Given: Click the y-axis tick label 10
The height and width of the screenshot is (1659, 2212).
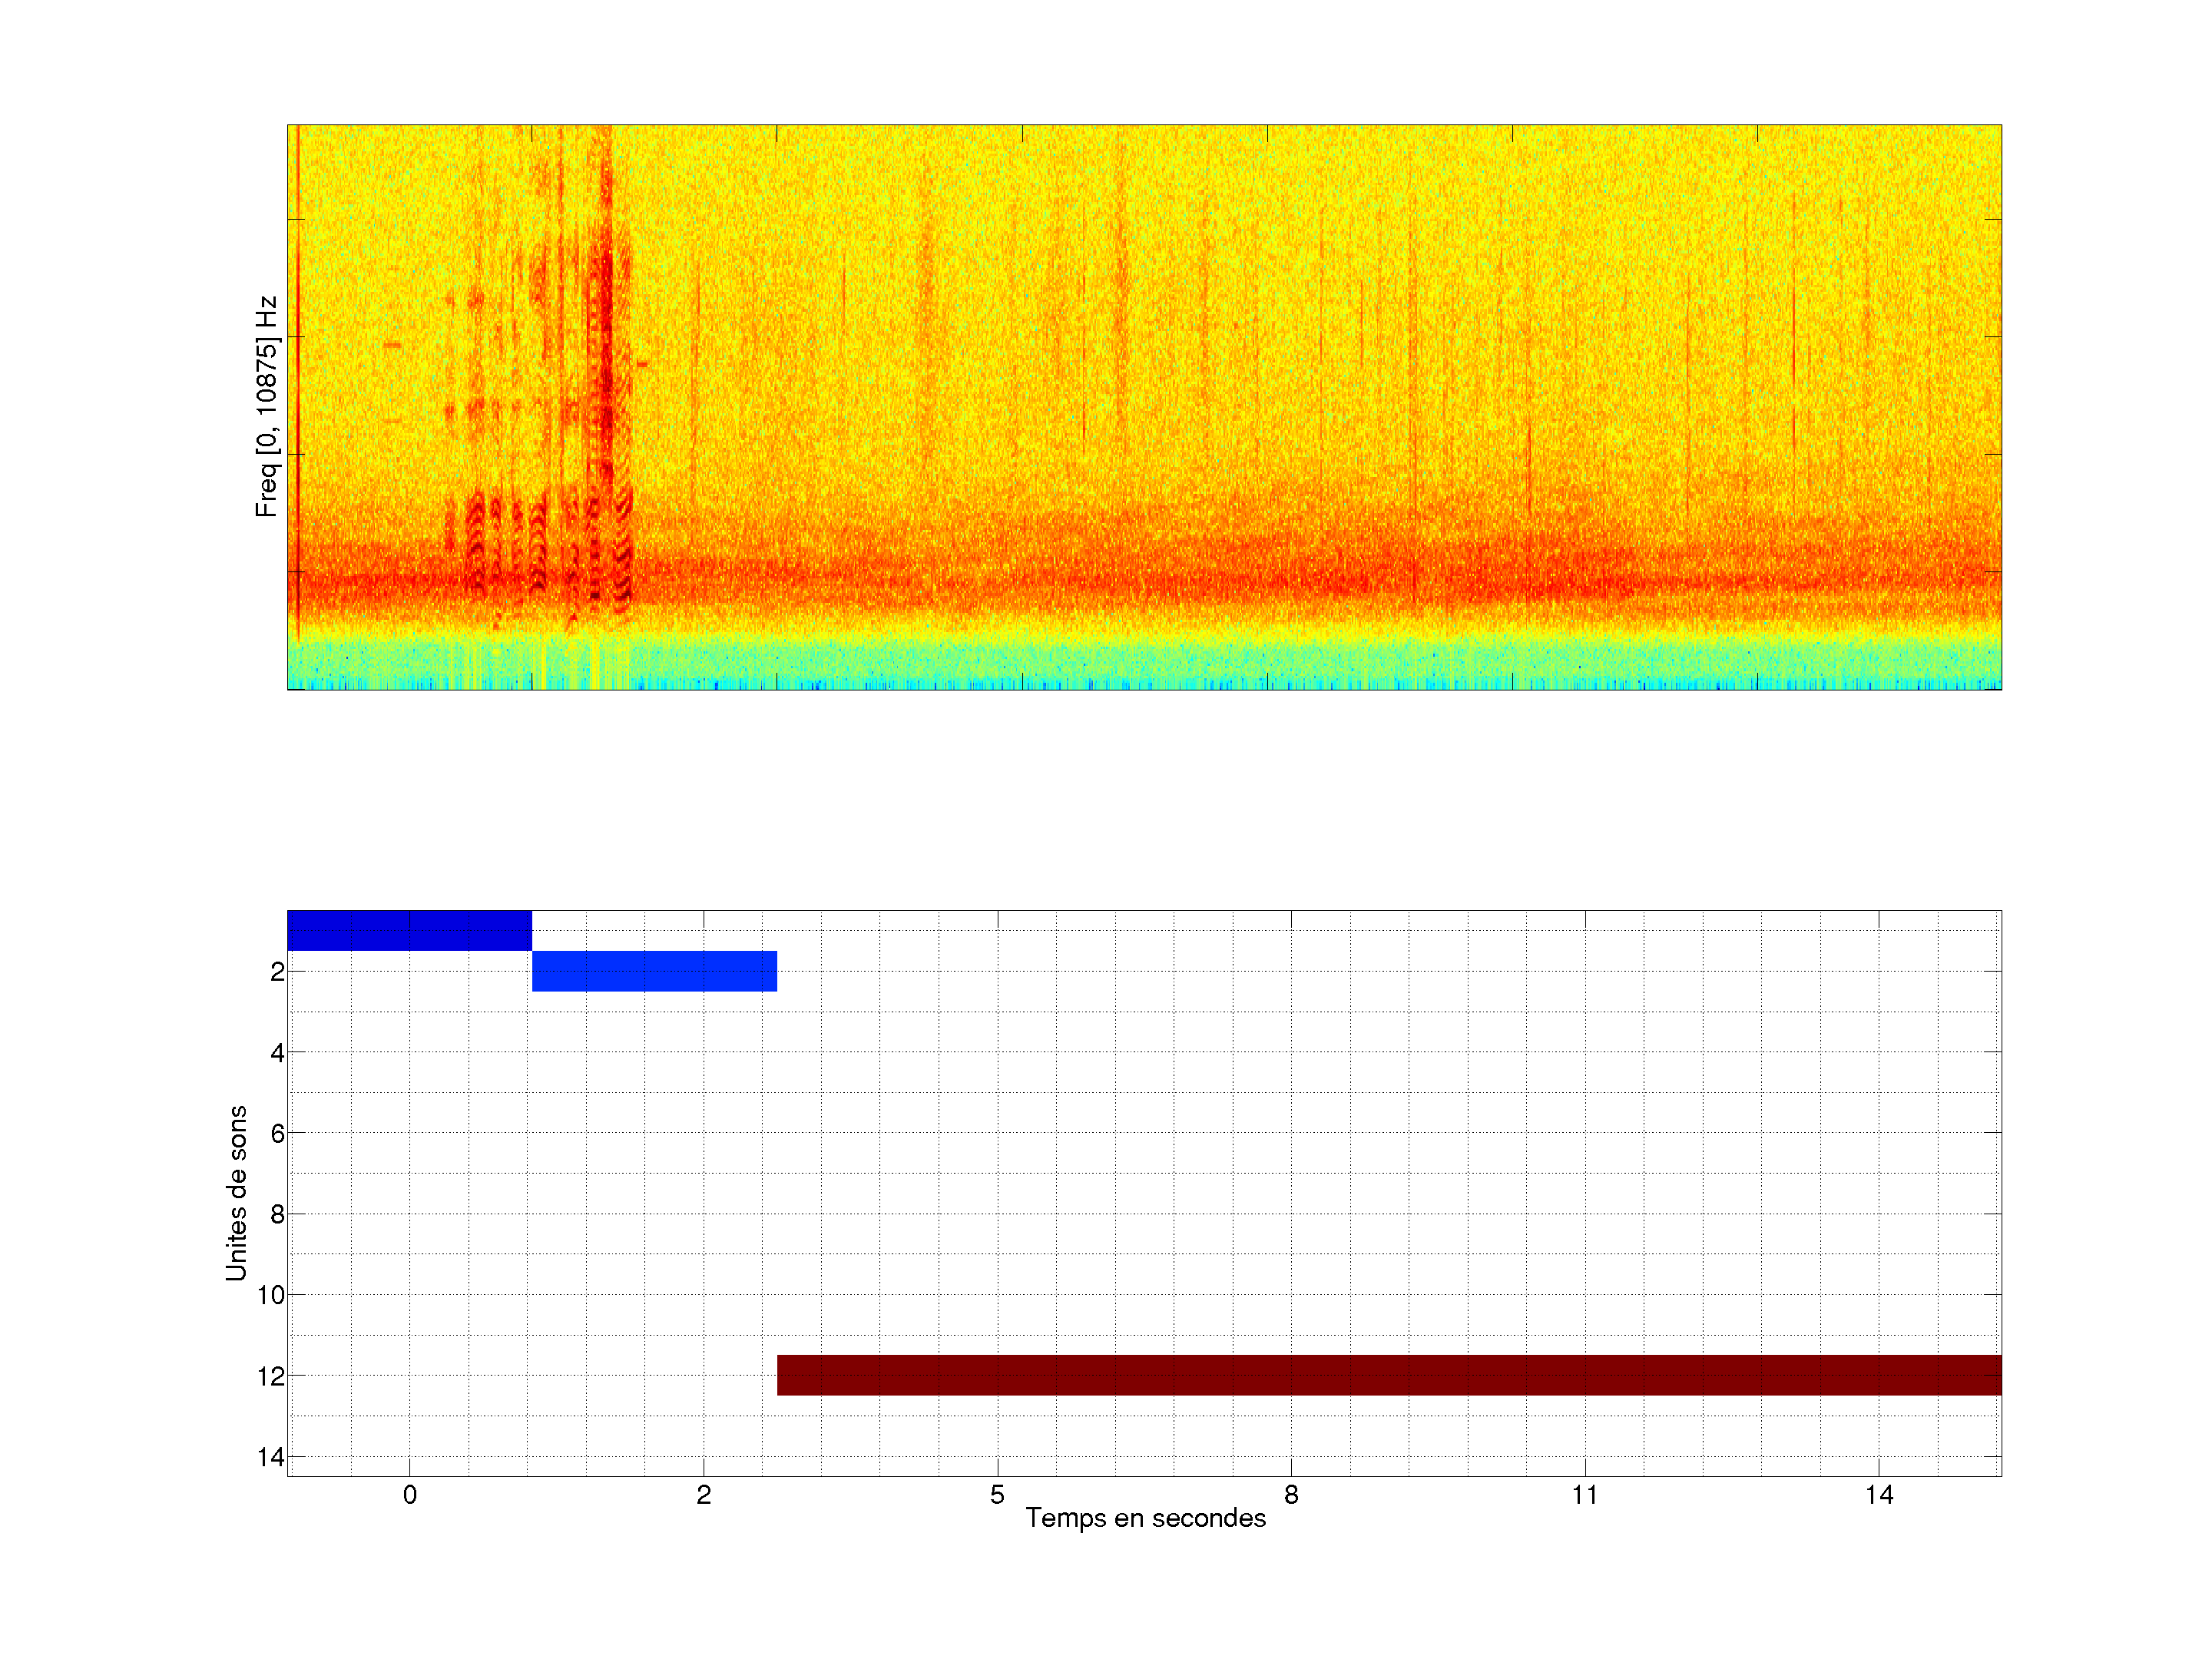Looking at the screenshot, I should tap(271, 1295).
